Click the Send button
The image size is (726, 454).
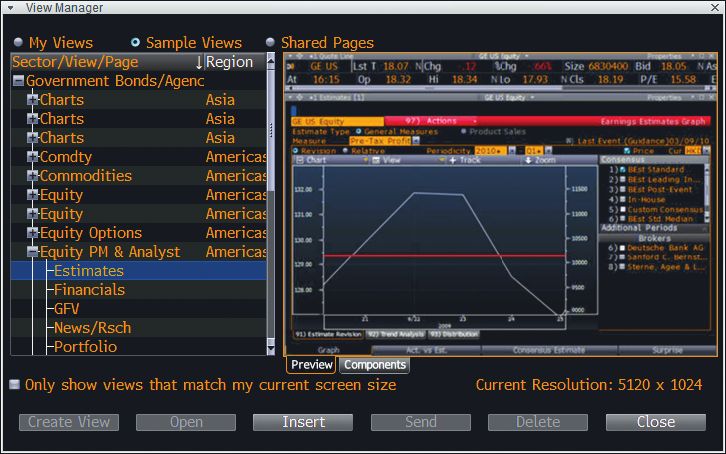pos(421,422)
